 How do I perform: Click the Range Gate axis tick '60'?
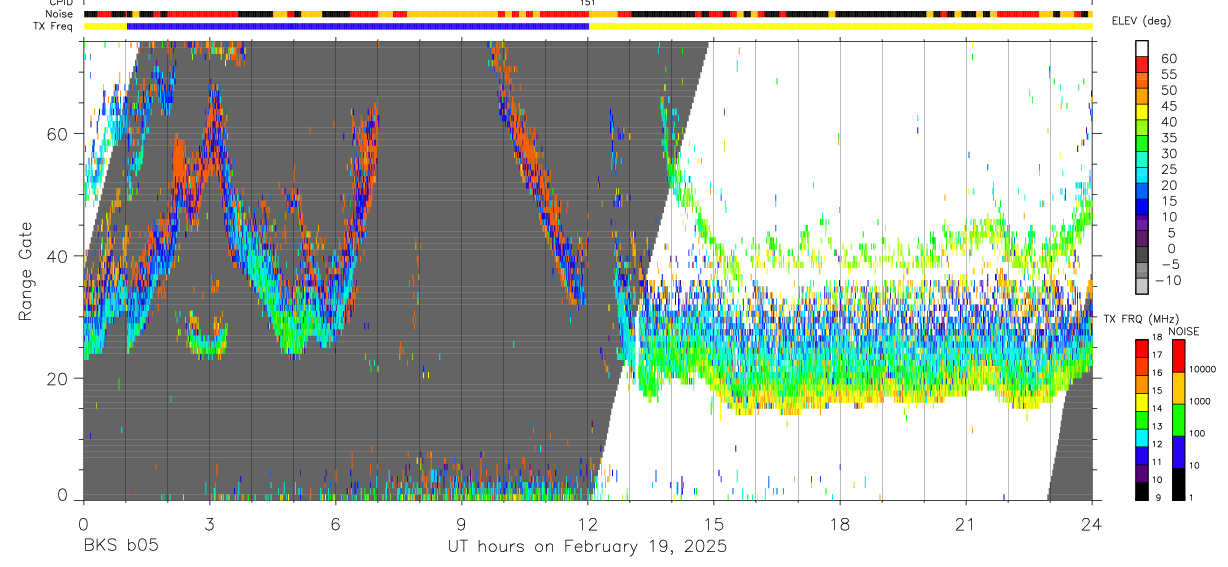pos(58,133)
